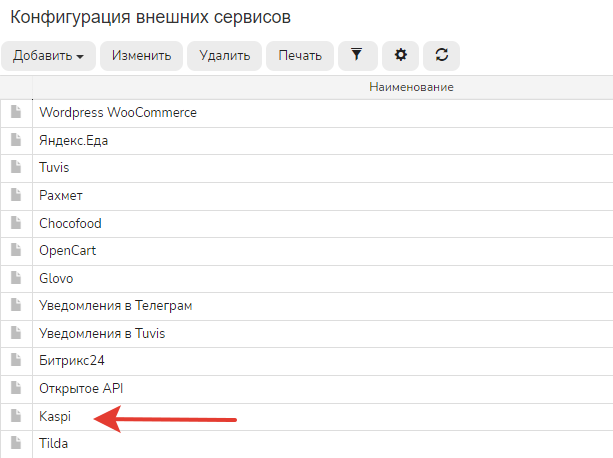The height and width of the screenshot is (458, 613).
Task: Select the Яндекс.Еда row
Action: [x=306, y=141]
